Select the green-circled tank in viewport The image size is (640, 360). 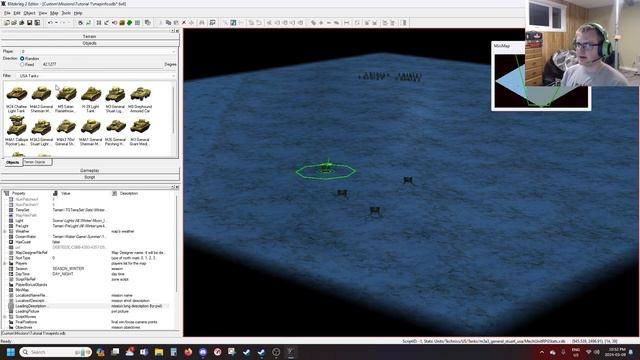click(x=326, y=168)
